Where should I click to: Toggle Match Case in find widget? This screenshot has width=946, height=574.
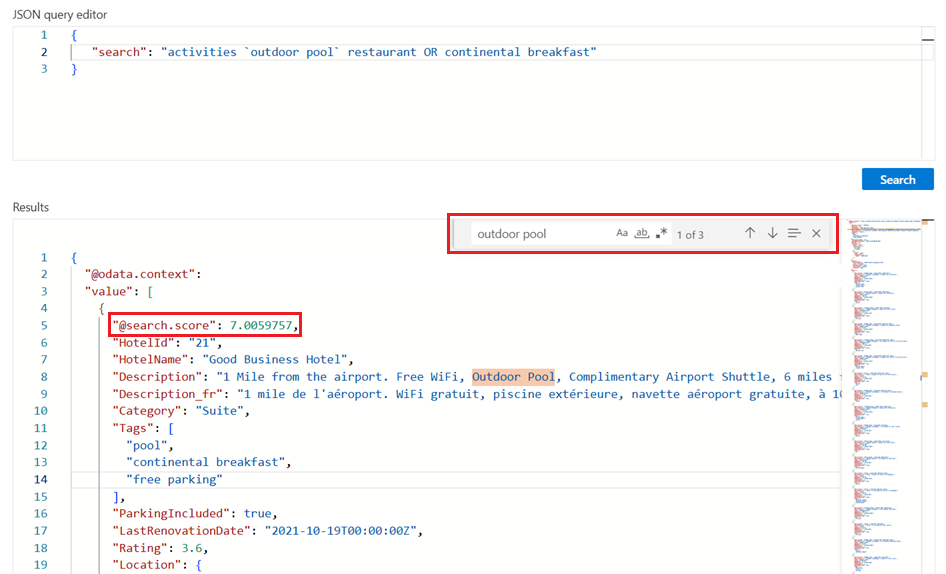pyautogui.click(x=622, y=233)
